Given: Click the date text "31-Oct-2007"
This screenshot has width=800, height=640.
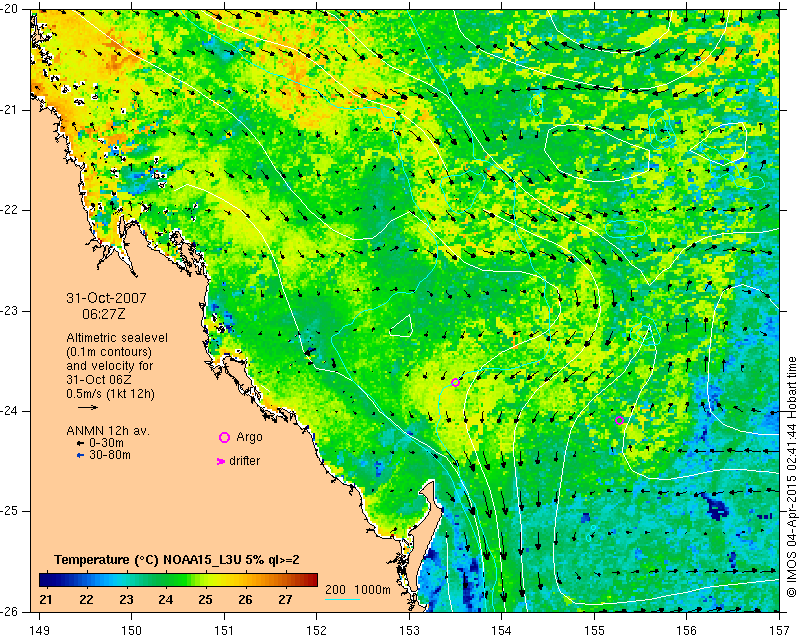Looking at the screenshot, I should click(x=106, y=298).
